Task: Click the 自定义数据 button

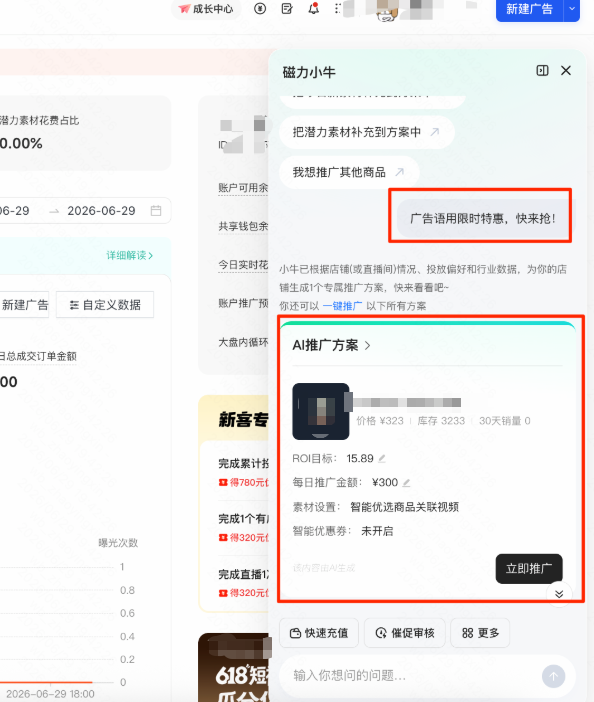Action: (x=105, y=305)
